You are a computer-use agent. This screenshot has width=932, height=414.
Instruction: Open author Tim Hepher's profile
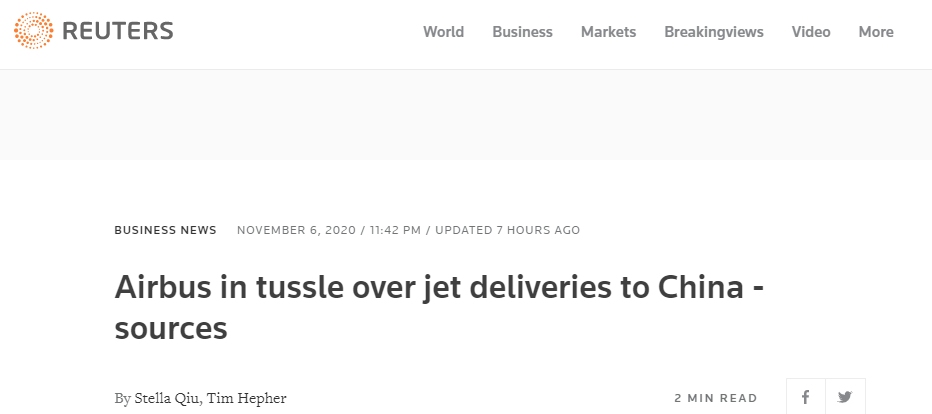click(x=248, y=398)
